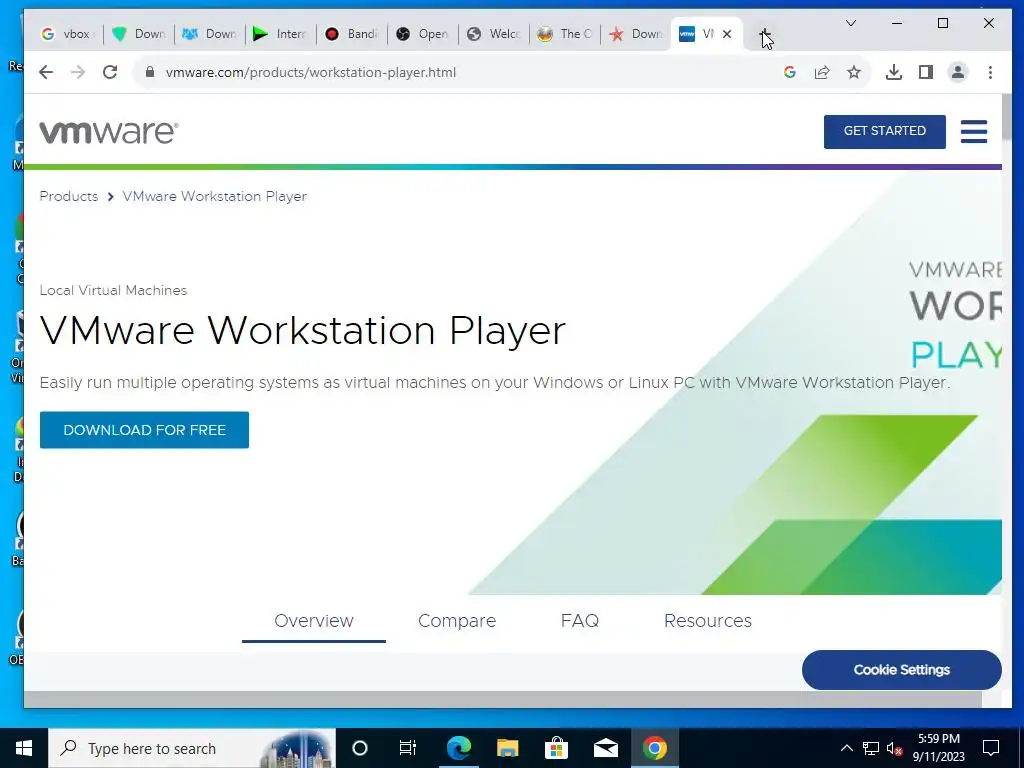Viewport: 1024px width, 768px height.
Task: Go back with the browser back arrow
Action: pos(46,72)
